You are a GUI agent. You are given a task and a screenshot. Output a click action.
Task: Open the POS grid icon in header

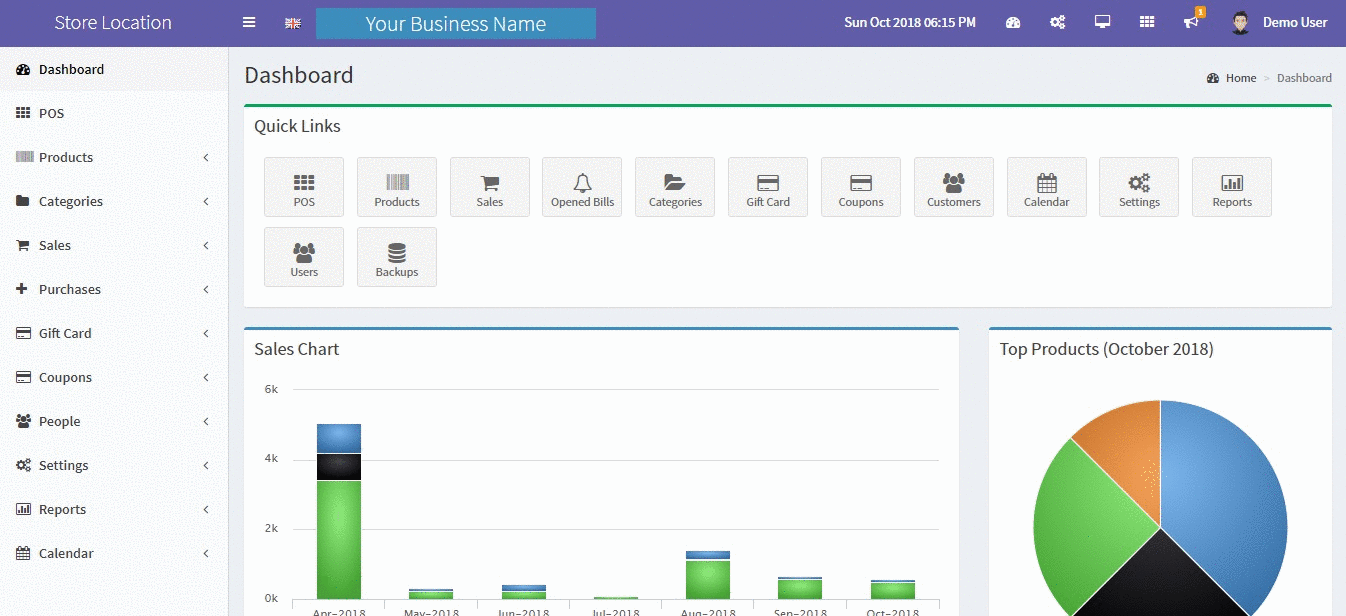tap(1147, 22)
